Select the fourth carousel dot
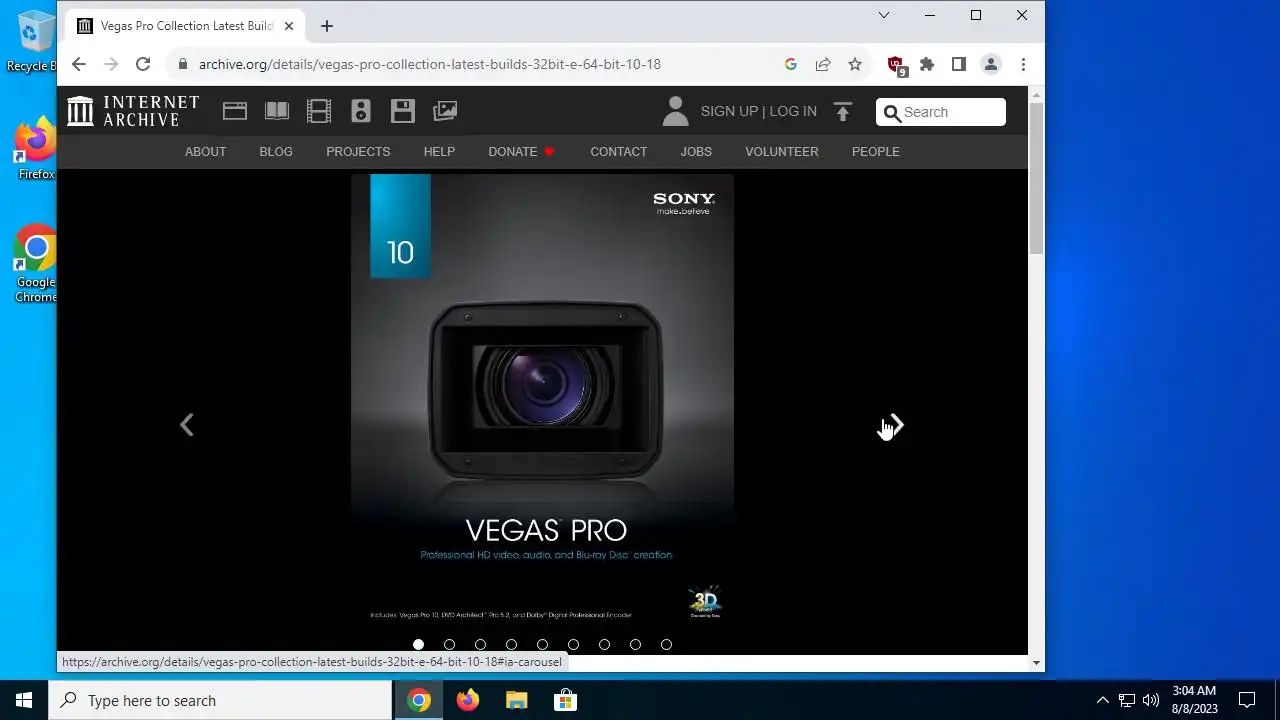This screenshot has width=1280, height=720. 511,645
